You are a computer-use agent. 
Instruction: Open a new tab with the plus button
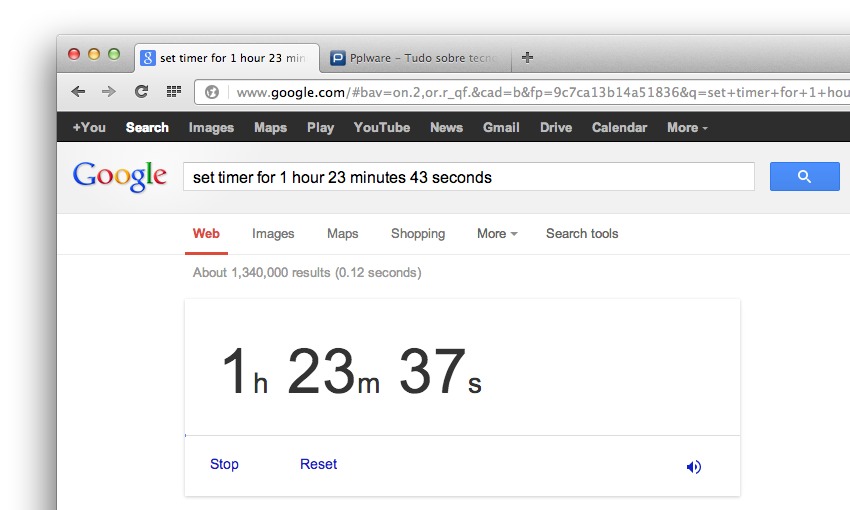[527, 57]
